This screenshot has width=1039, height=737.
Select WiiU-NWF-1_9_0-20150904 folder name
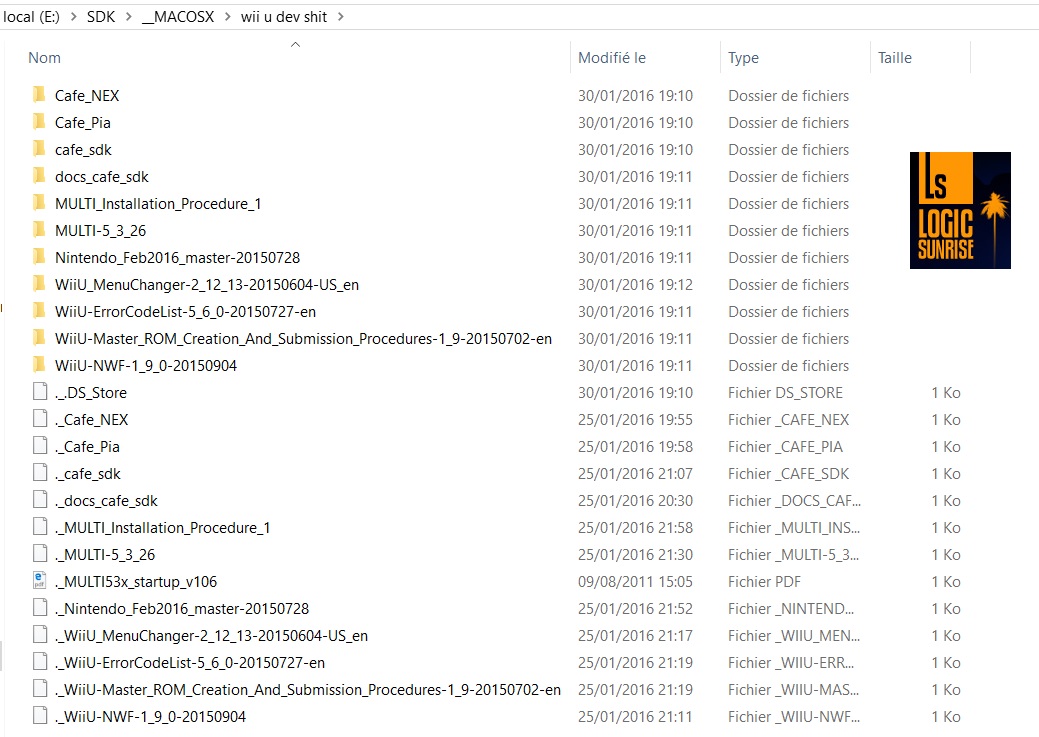click(x=146, y=365)
